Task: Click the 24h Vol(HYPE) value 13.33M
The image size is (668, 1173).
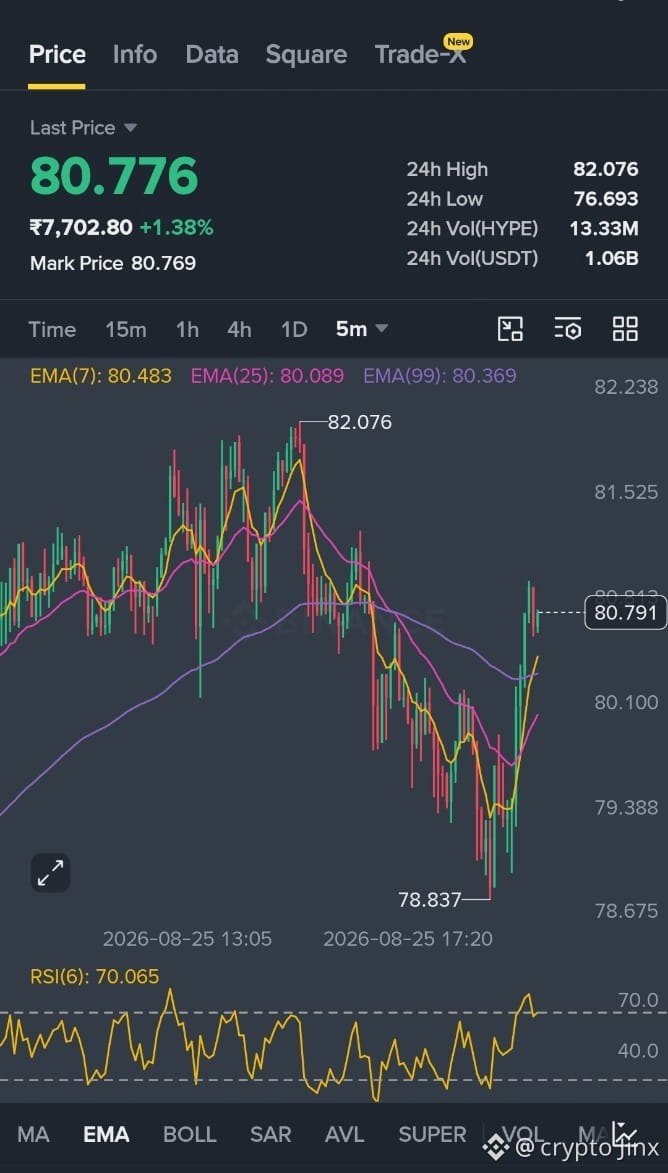Action: [x=604, y=229]
